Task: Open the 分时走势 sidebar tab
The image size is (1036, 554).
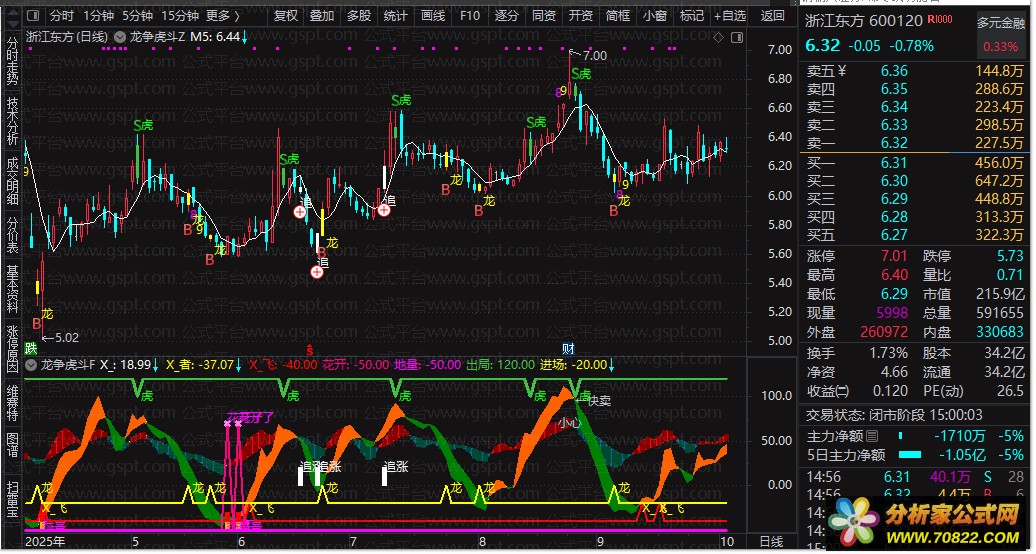Action: [12, 59]
